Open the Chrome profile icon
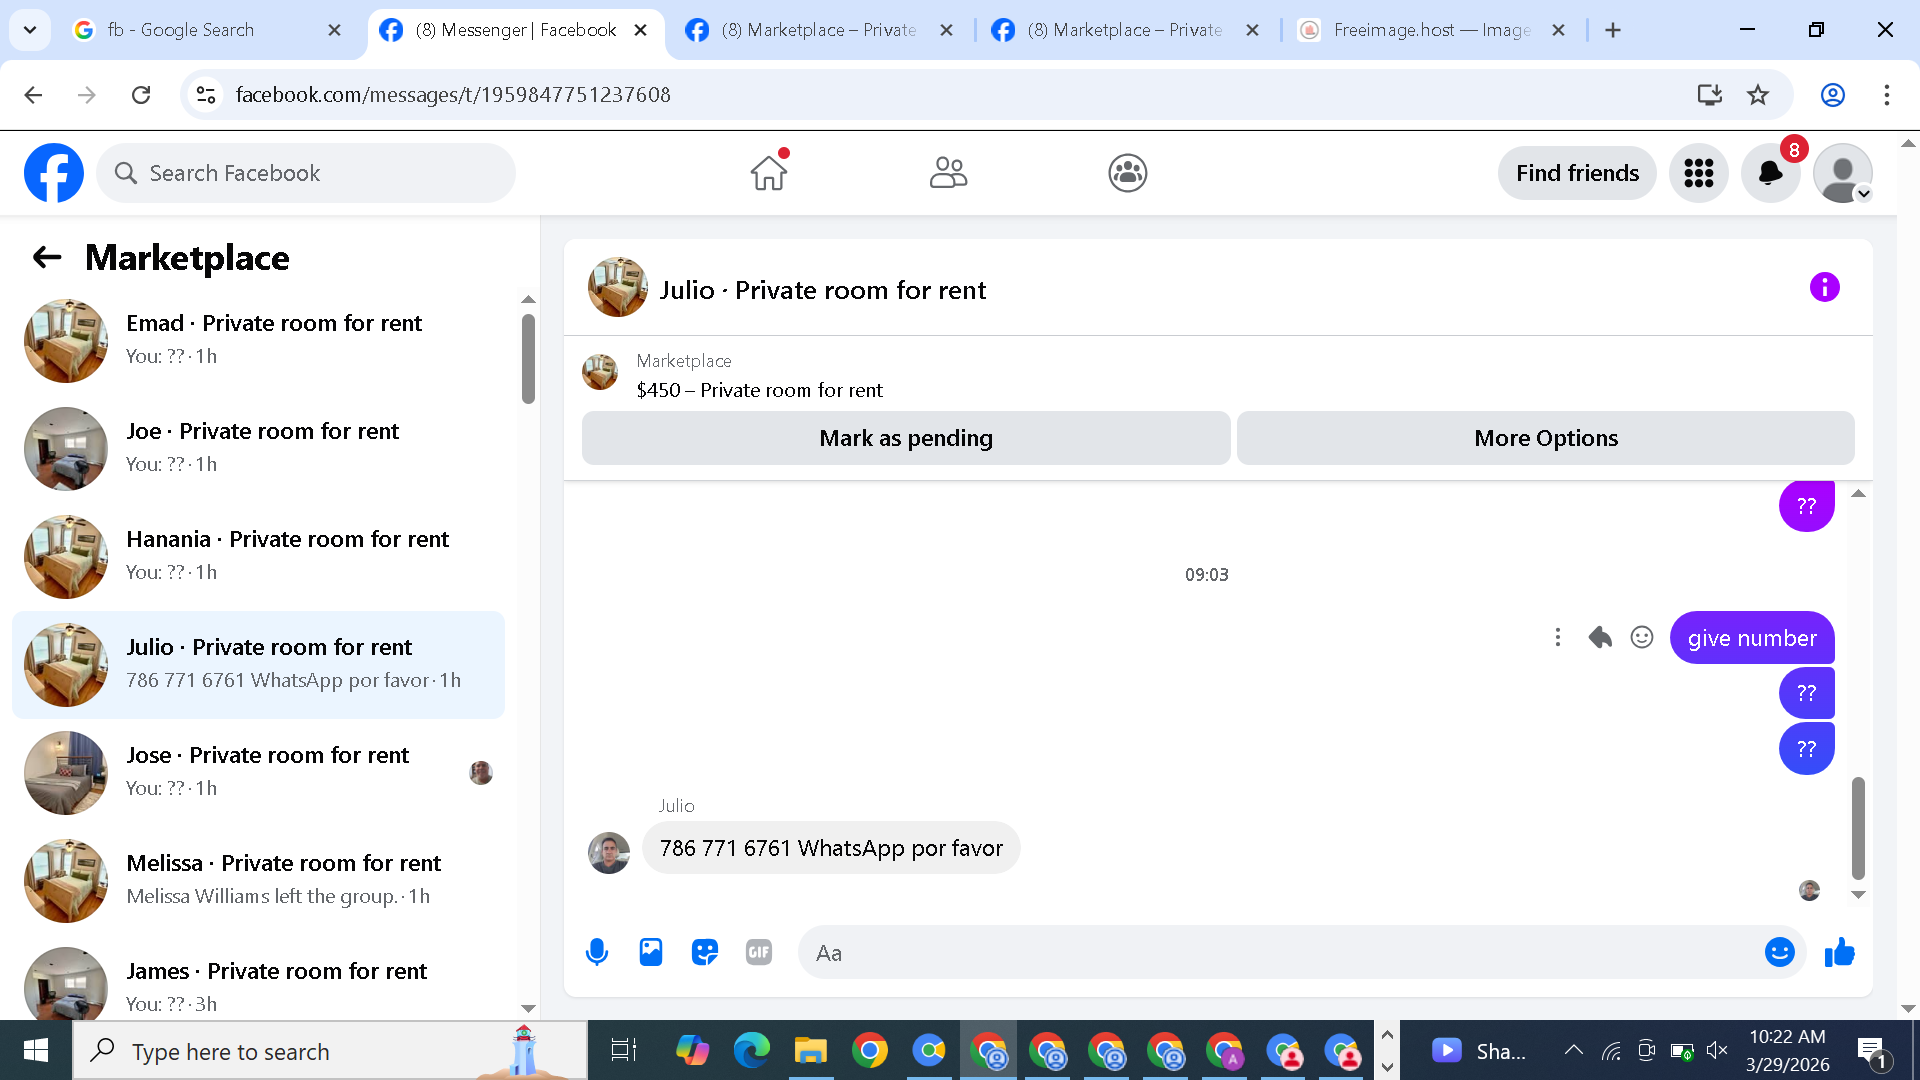 coord(1833,95)
